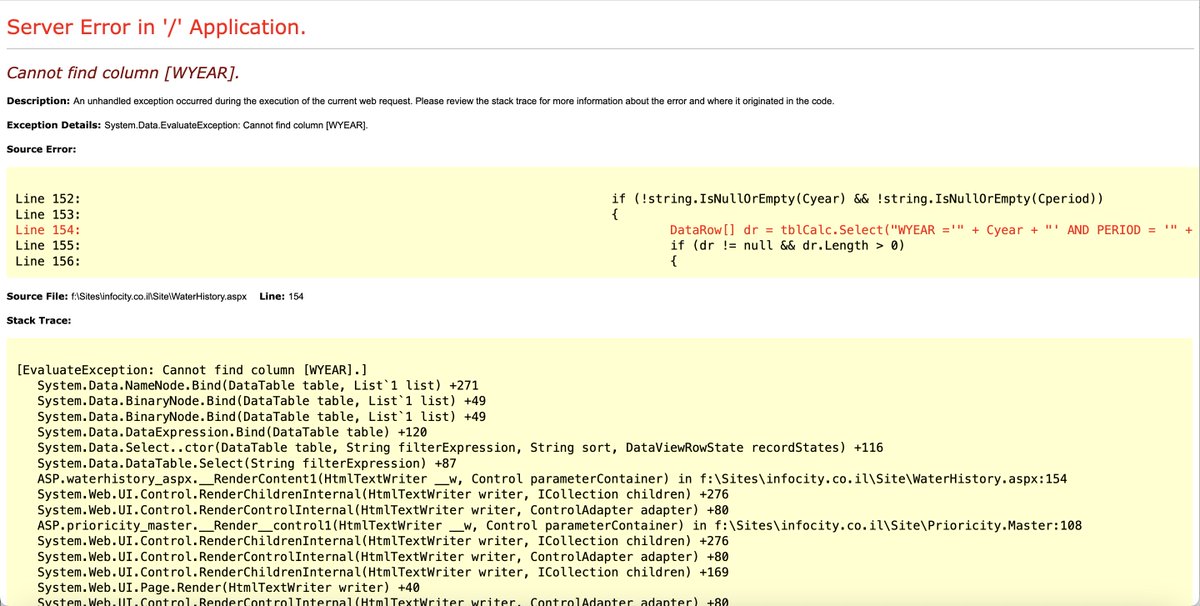The height and width of the screenshot is (606, 1200).
Task: Click the ASP.waterhistory_aspx.__RenderContent1 trace line
Action: tap(552, 479)
